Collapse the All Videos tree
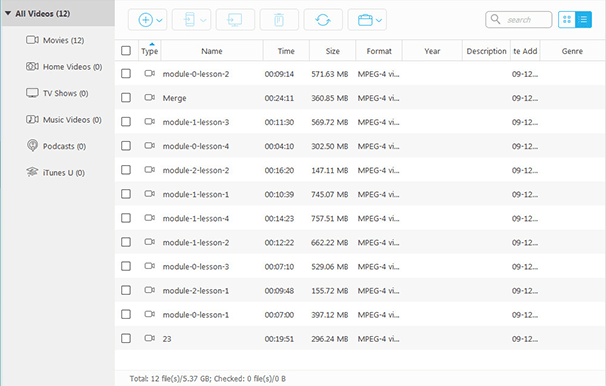Screen dimensions: 606x386 [8, 14]
